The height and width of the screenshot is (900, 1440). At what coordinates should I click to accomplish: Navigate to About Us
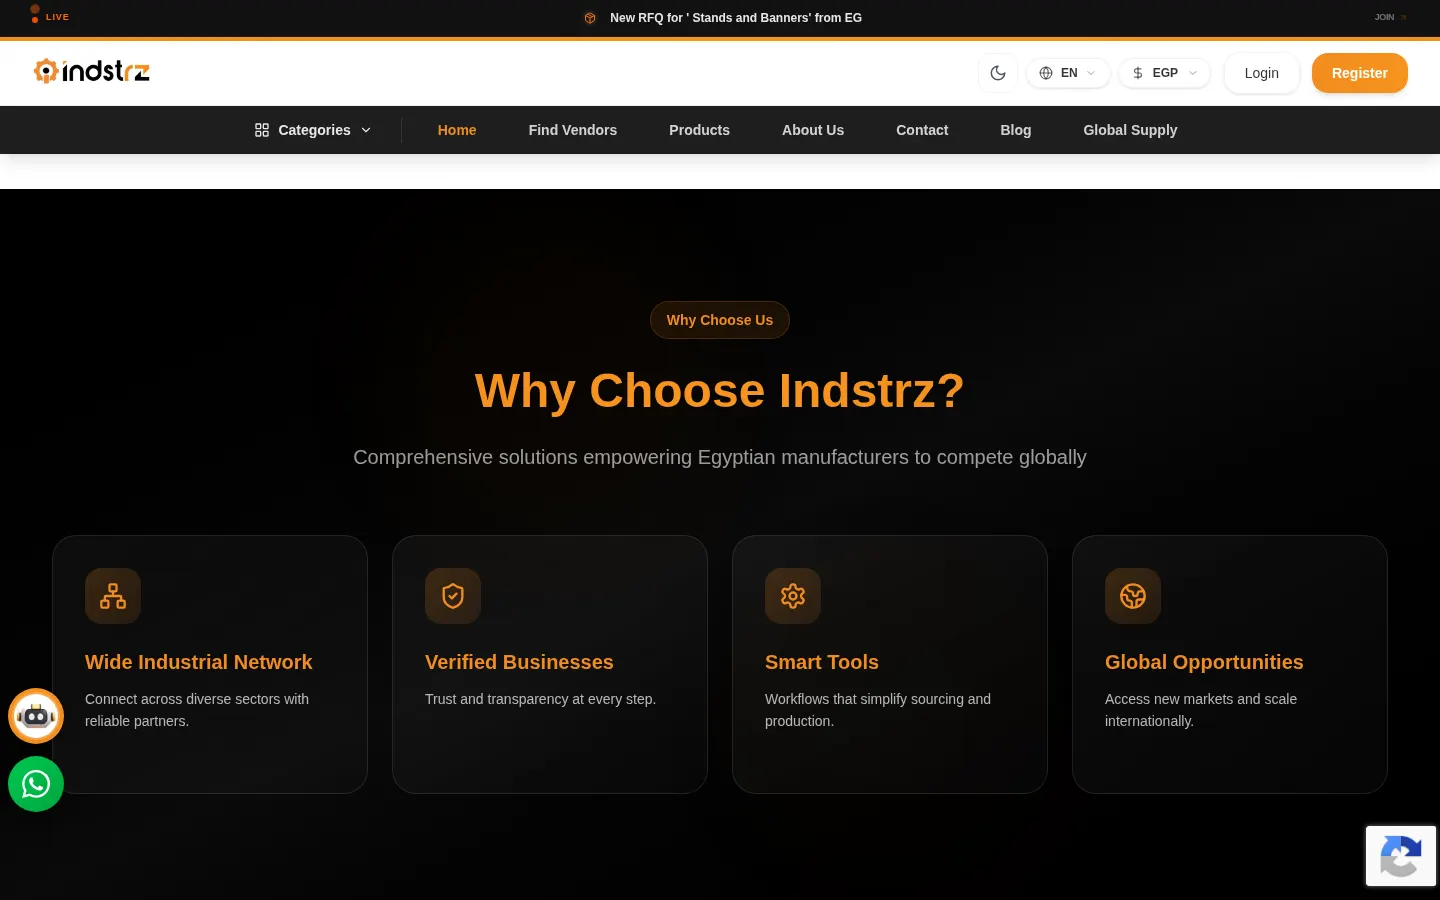click(813, 130)
